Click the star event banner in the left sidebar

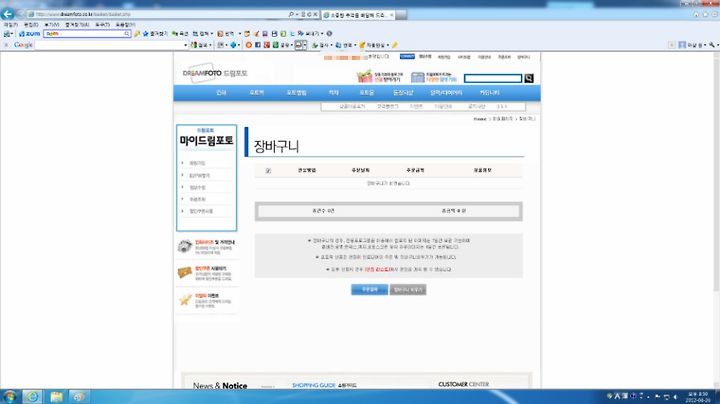point(207,300)
